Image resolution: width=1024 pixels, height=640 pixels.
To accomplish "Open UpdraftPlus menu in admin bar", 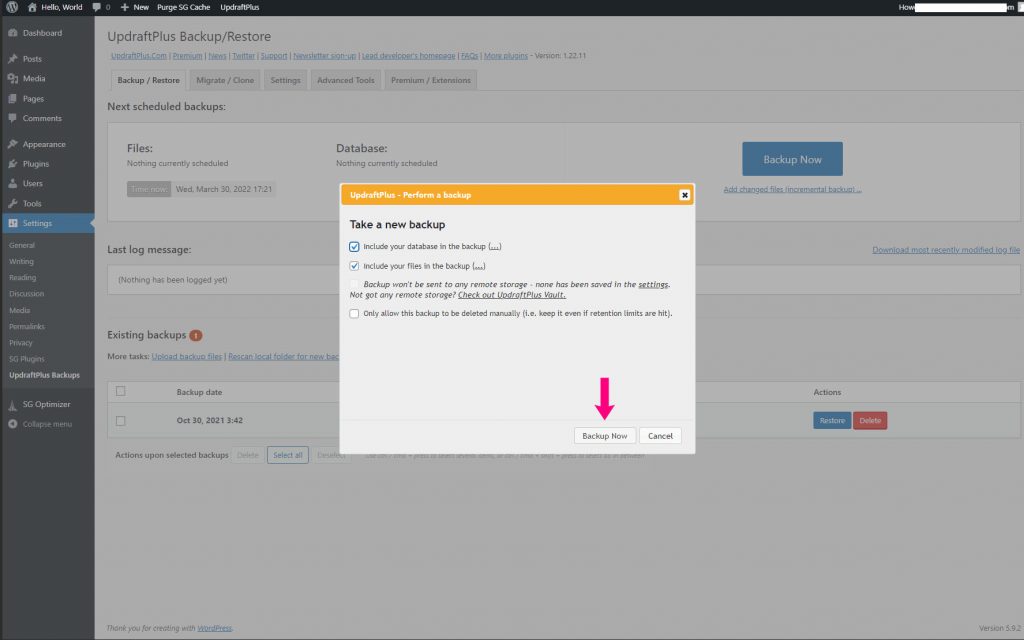I will pyautogui.click(x=240, y=7).
